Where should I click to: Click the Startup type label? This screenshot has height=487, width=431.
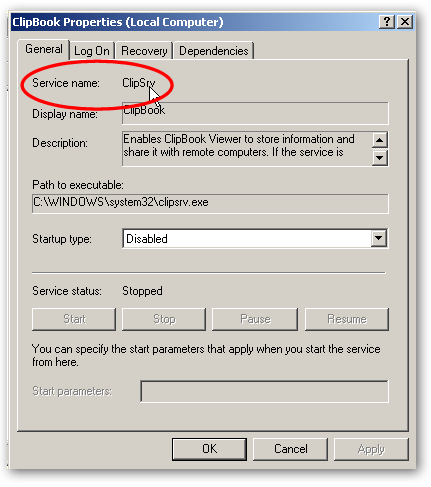pos(62,239)
